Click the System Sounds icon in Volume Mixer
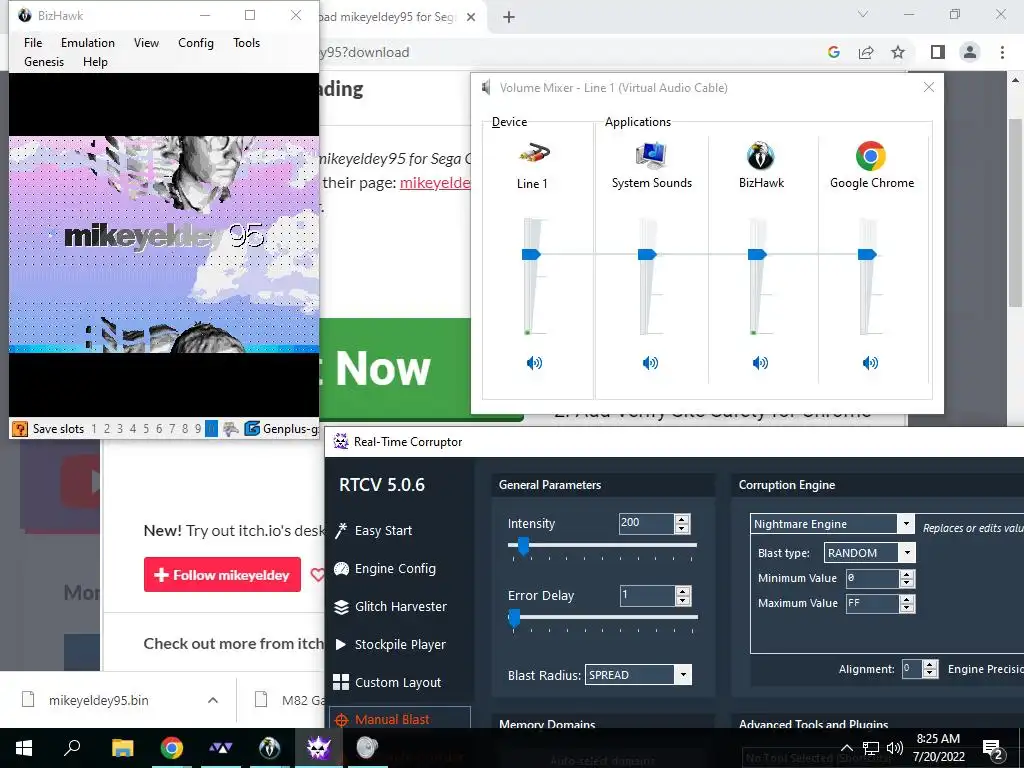This screenshot has height=768, width=1024. click(650, 155)
